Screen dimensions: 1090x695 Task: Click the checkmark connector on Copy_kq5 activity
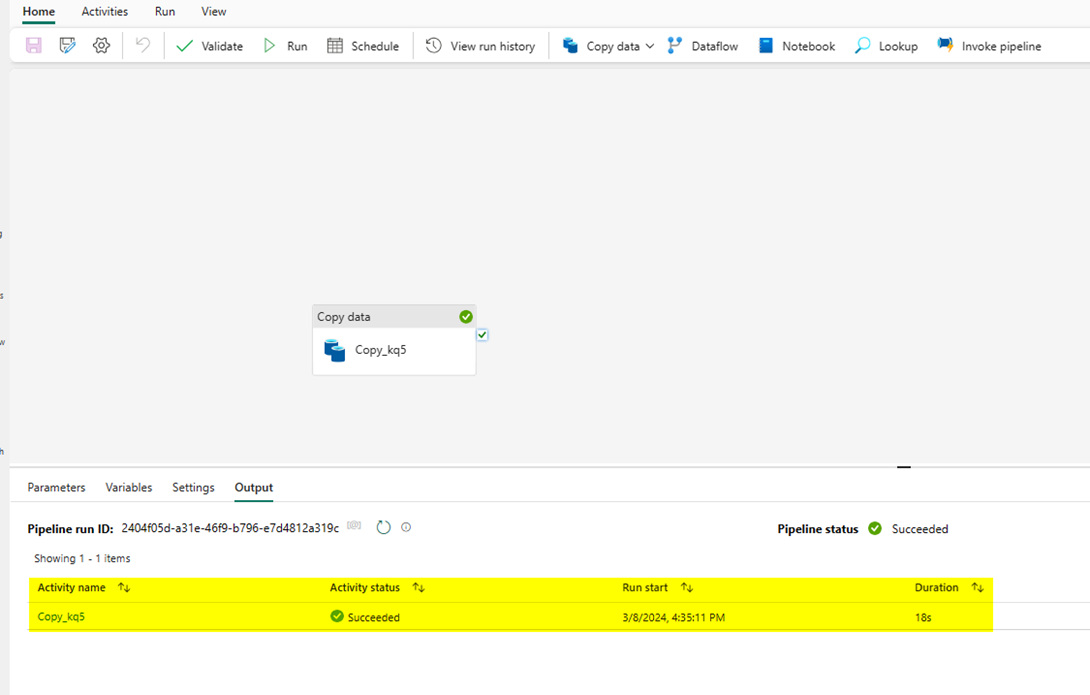482,335
